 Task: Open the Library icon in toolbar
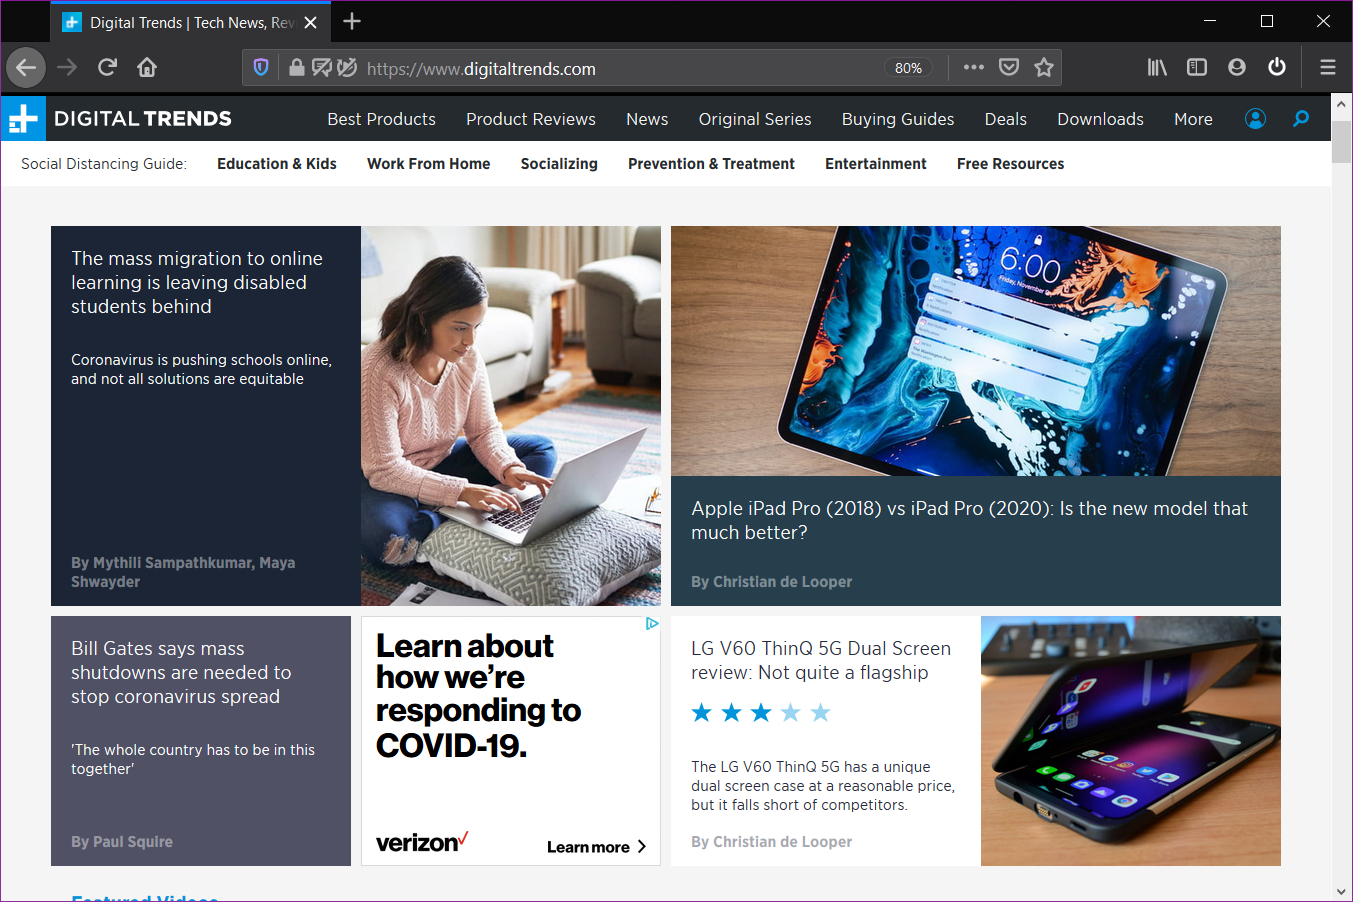point(1157,67)
